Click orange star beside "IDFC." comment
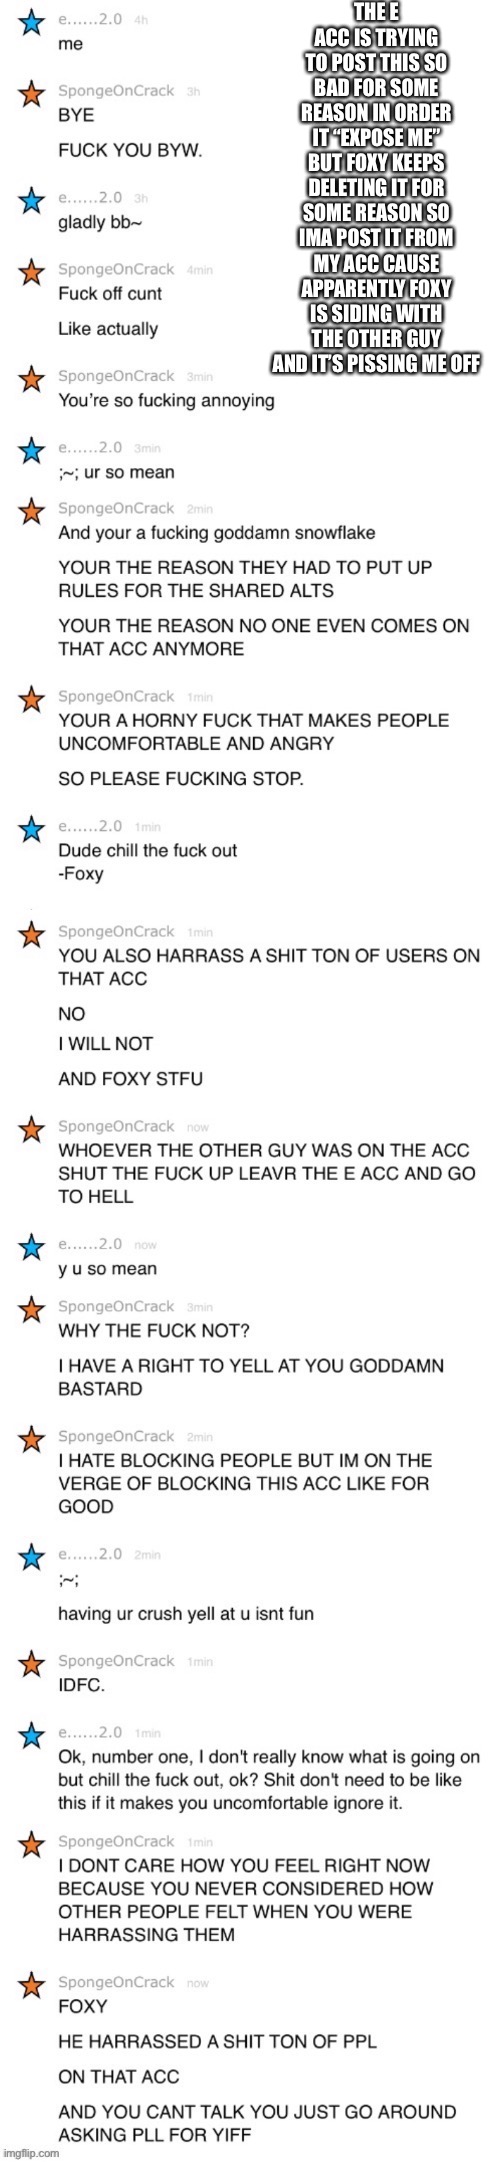Viewport: 500px width, 2162px height. tap(32, 1665)
